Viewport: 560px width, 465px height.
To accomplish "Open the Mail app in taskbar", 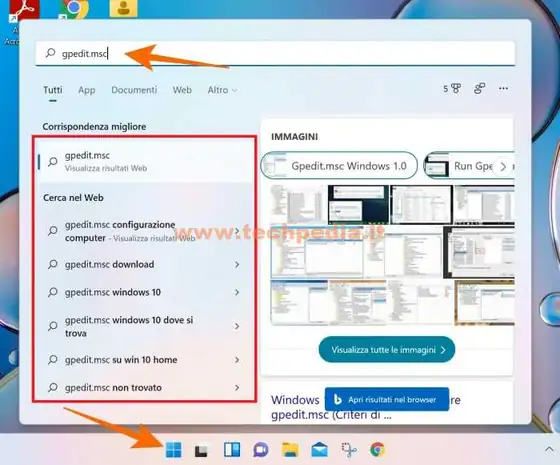I will click(319, 450).
